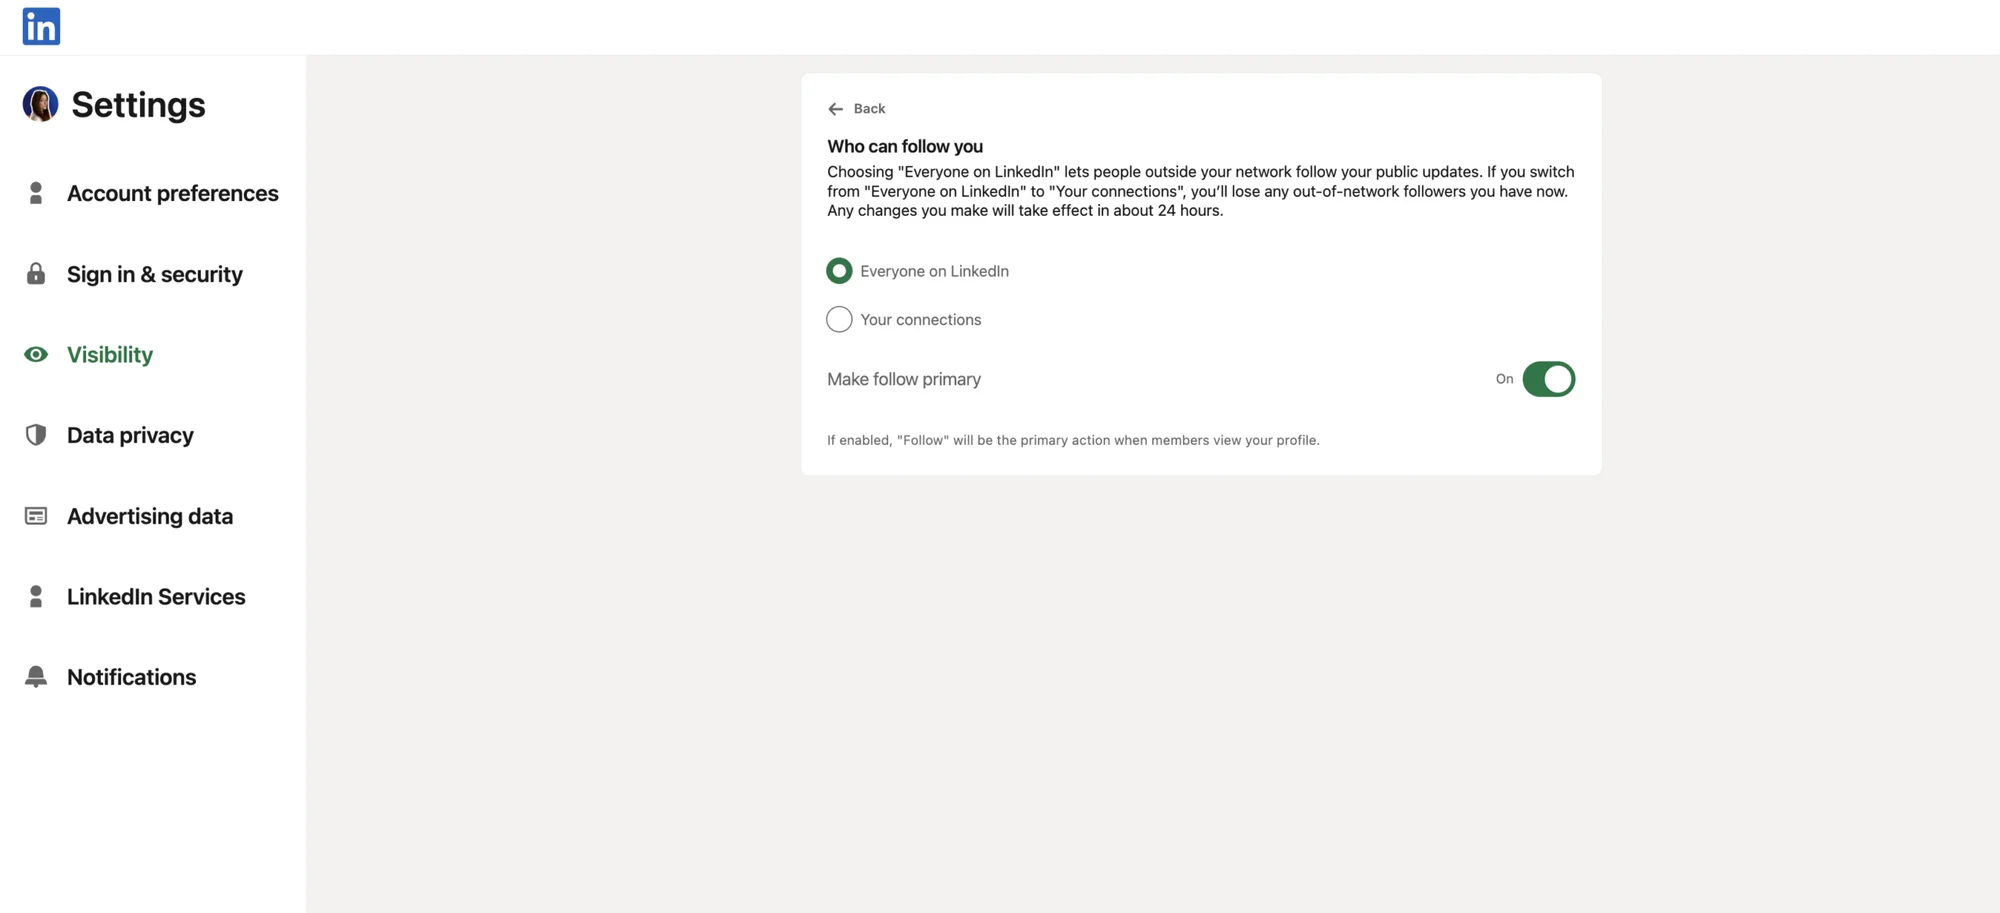Select Your connections radio button
Image resolution: width=2000 pixels, height=913 pixels.
click(839, 319)
